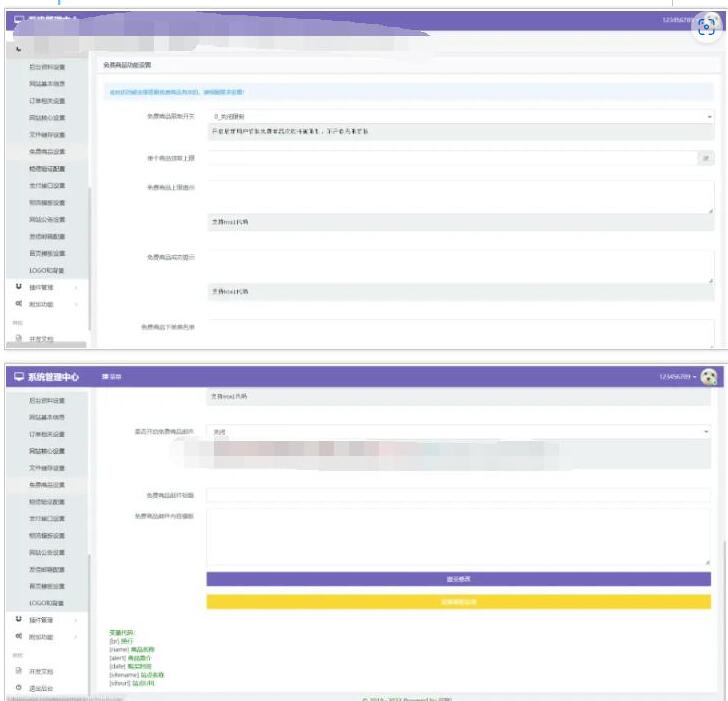Click the yellow button below 提交修改
Viewport: 728px width, 701px height.
click(x=458, y=601)
